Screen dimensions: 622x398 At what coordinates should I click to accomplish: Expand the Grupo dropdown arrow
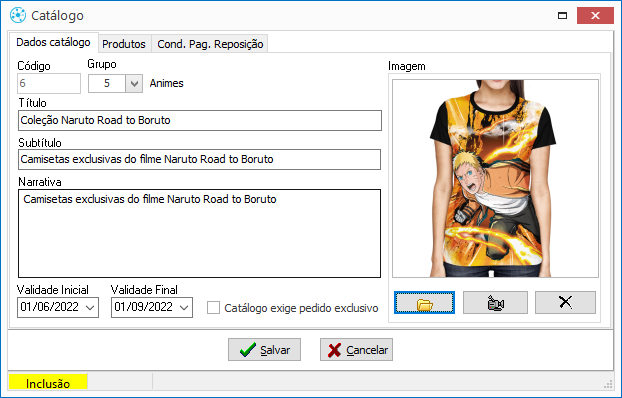134,83
